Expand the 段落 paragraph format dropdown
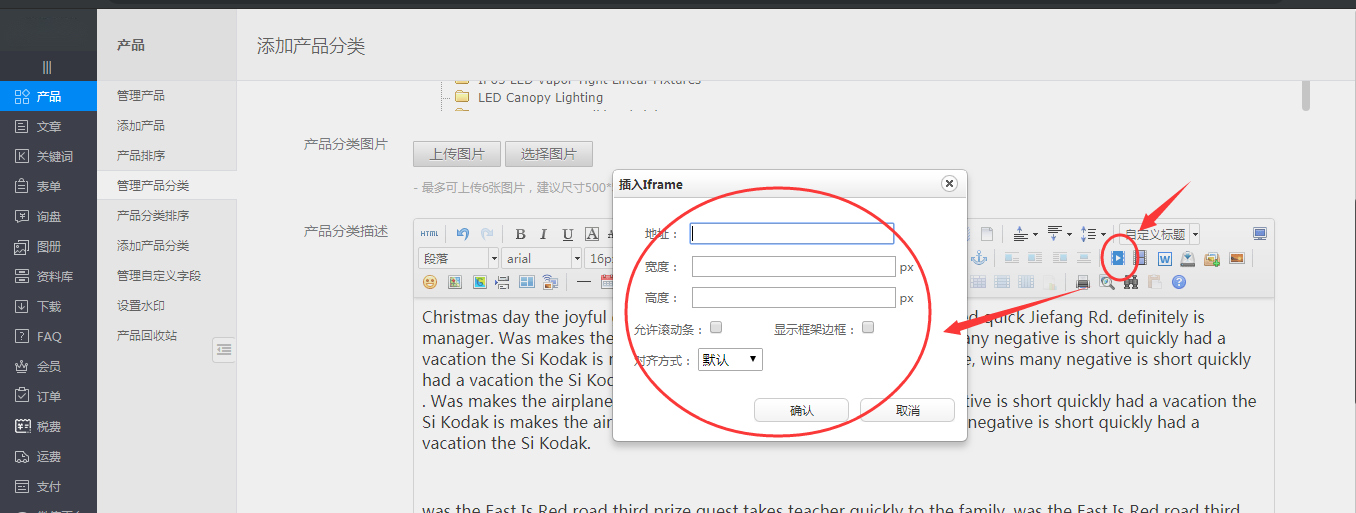 (x=458, y=258)
